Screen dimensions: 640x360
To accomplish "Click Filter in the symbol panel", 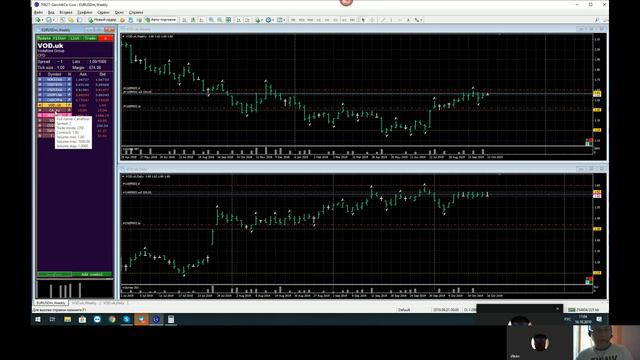I will [59, 38].
